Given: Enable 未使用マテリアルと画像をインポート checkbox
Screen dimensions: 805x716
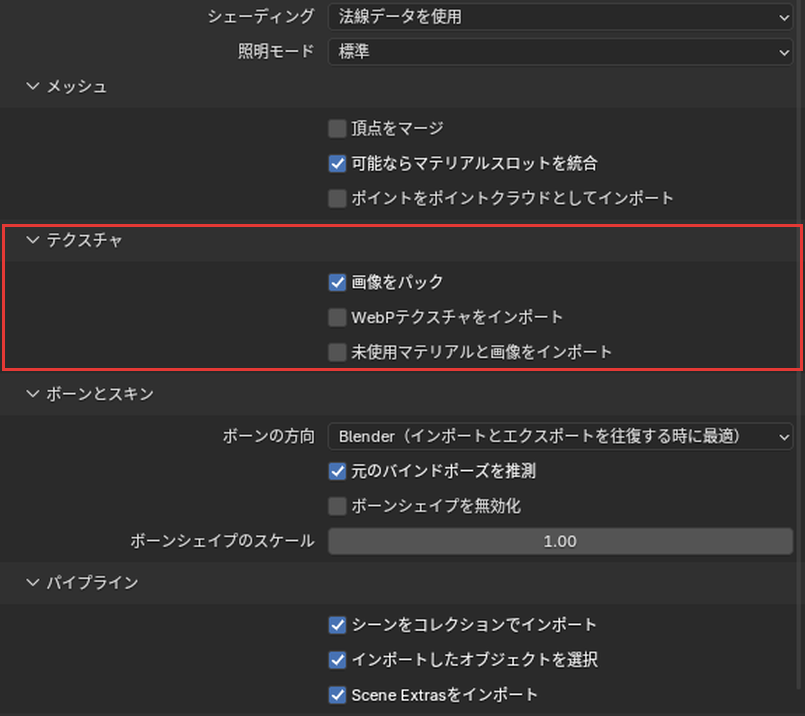Looking at the screenshot, I should (x=337, y=352).
